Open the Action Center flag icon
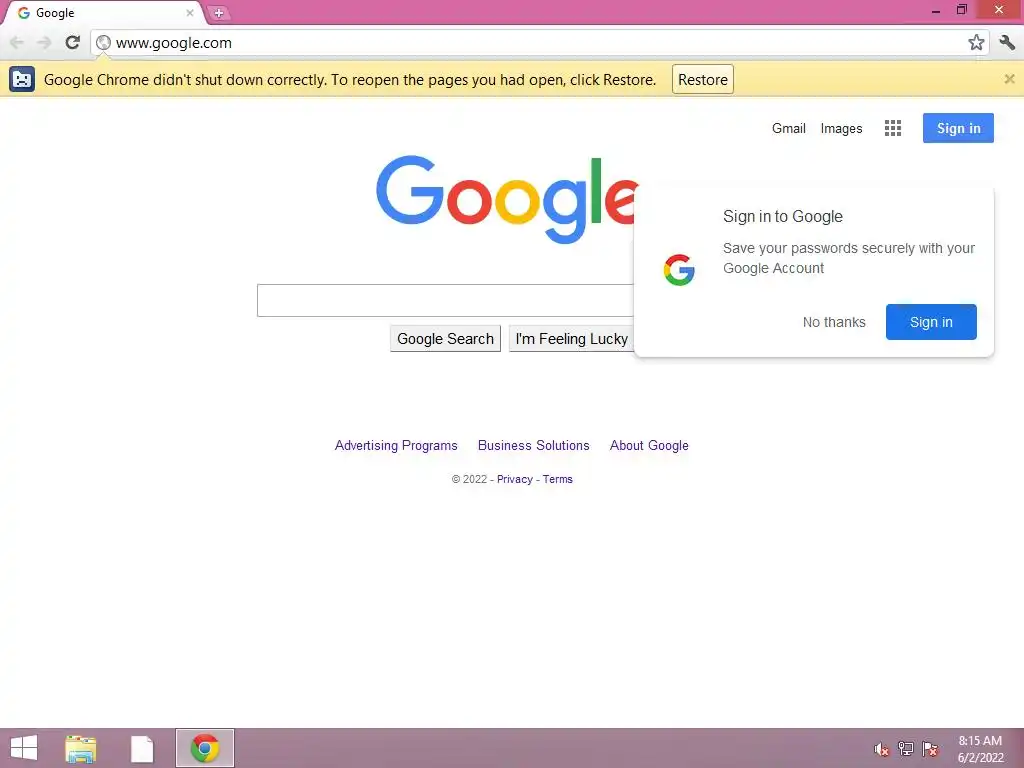 (930, 748)
